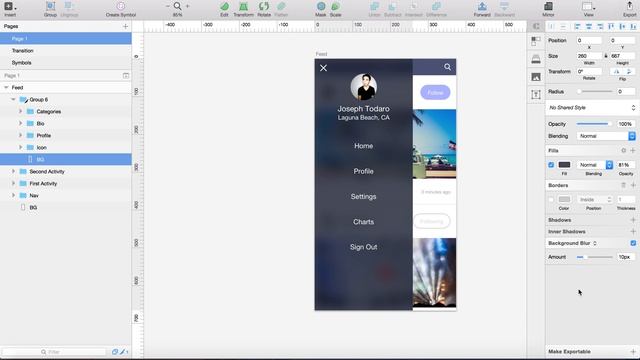Click the Scale tool icon

point(336,7)
